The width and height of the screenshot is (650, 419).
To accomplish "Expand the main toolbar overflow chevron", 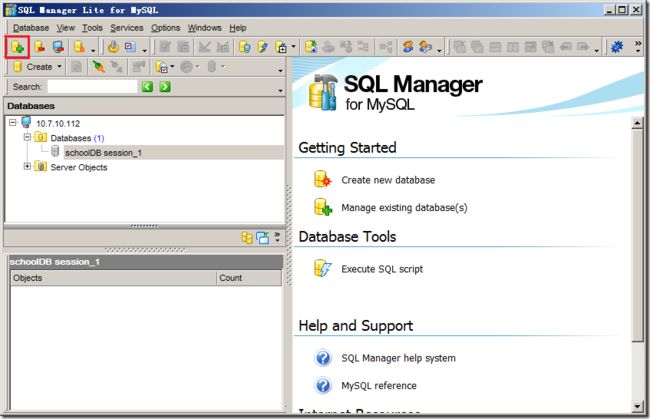I will click(638, 47).
